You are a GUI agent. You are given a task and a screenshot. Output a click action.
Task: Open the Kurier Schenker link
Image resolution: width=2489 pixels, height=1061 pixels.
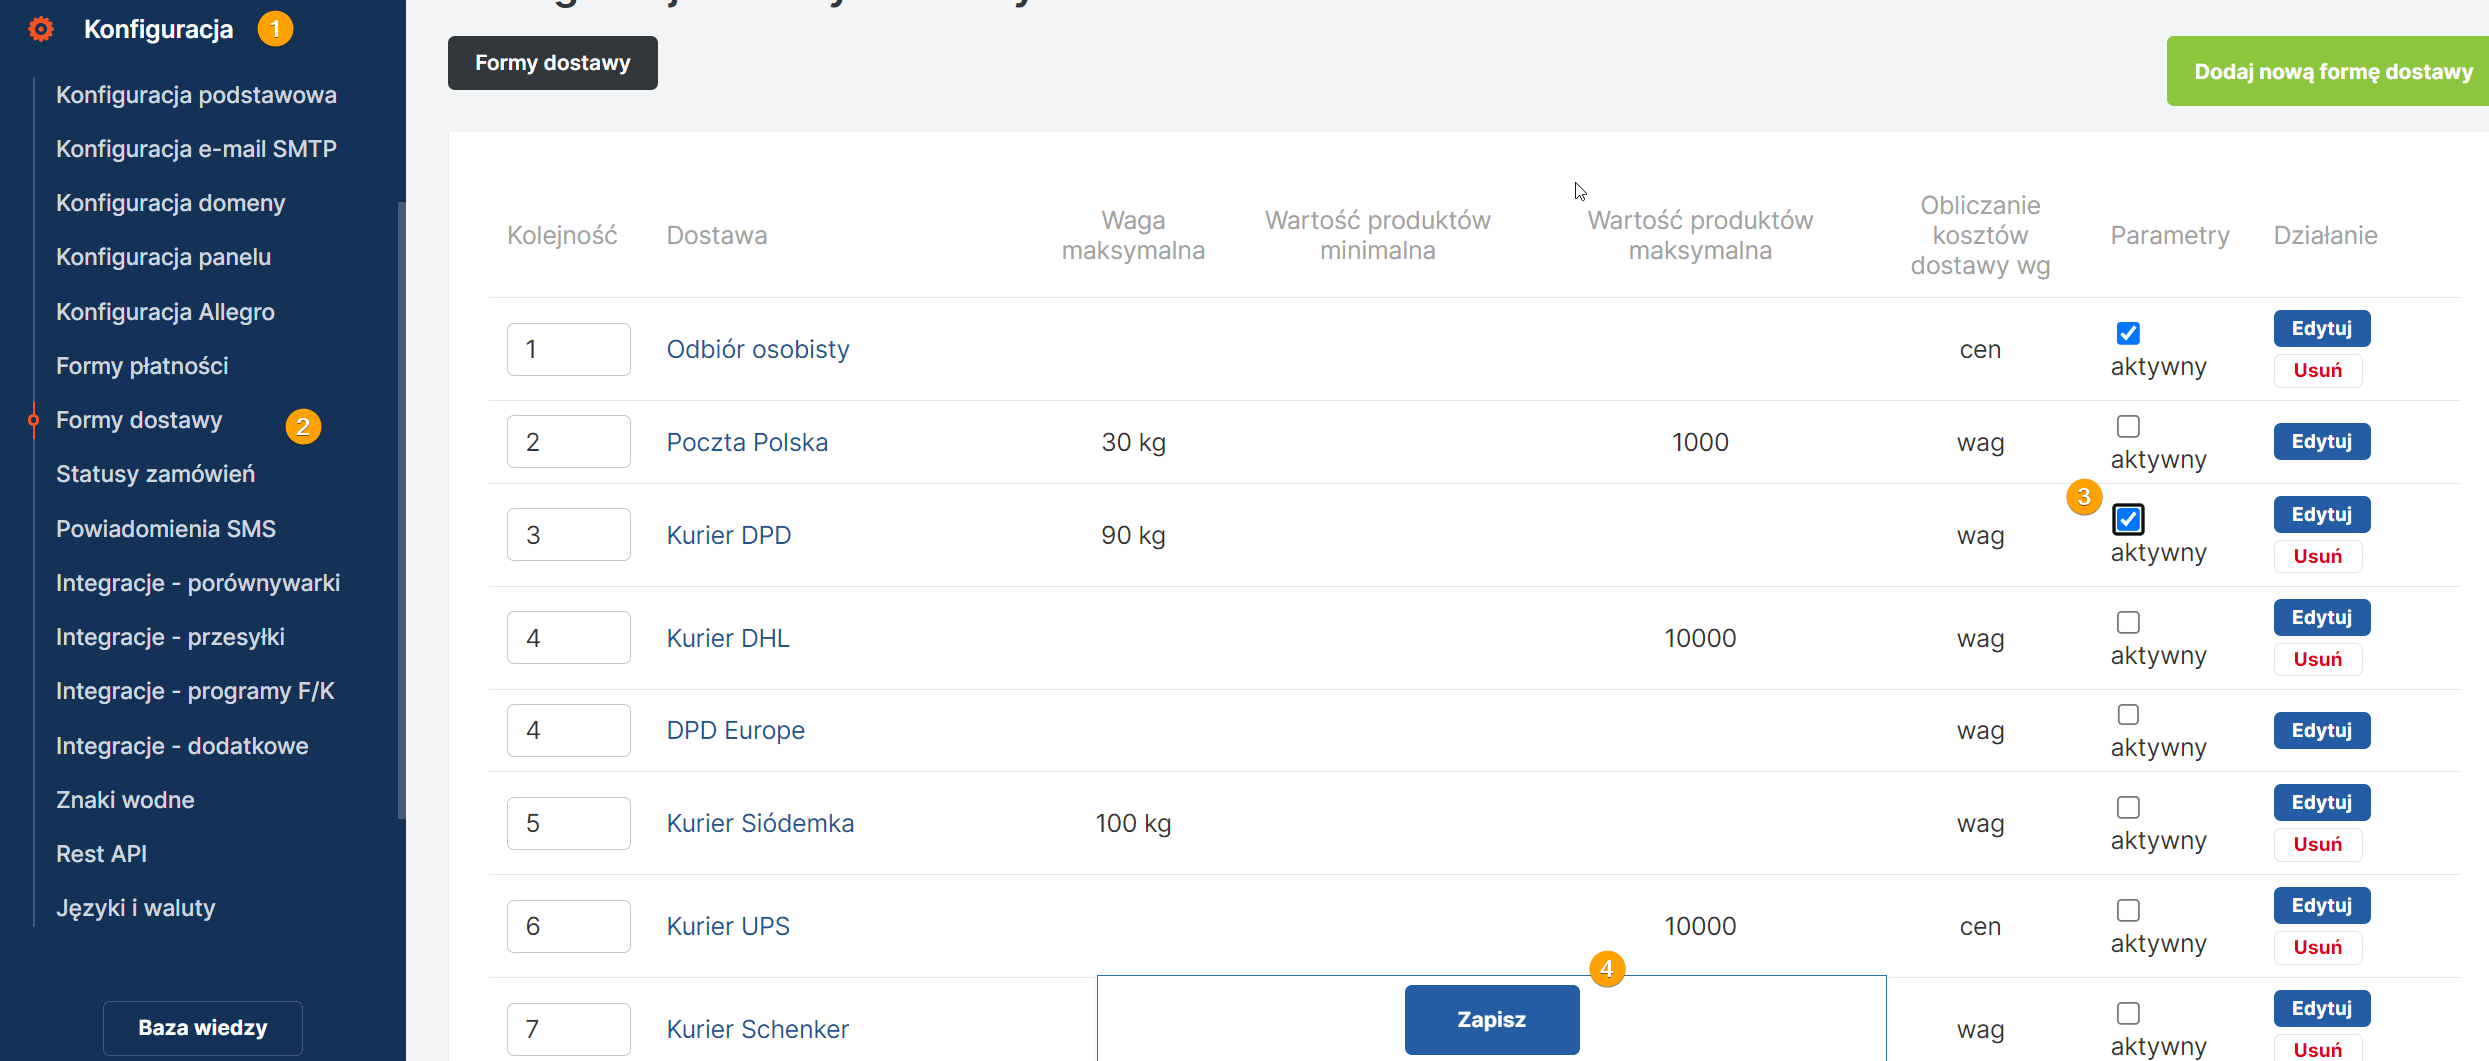pyautogui.click(x=757, y=1029)
